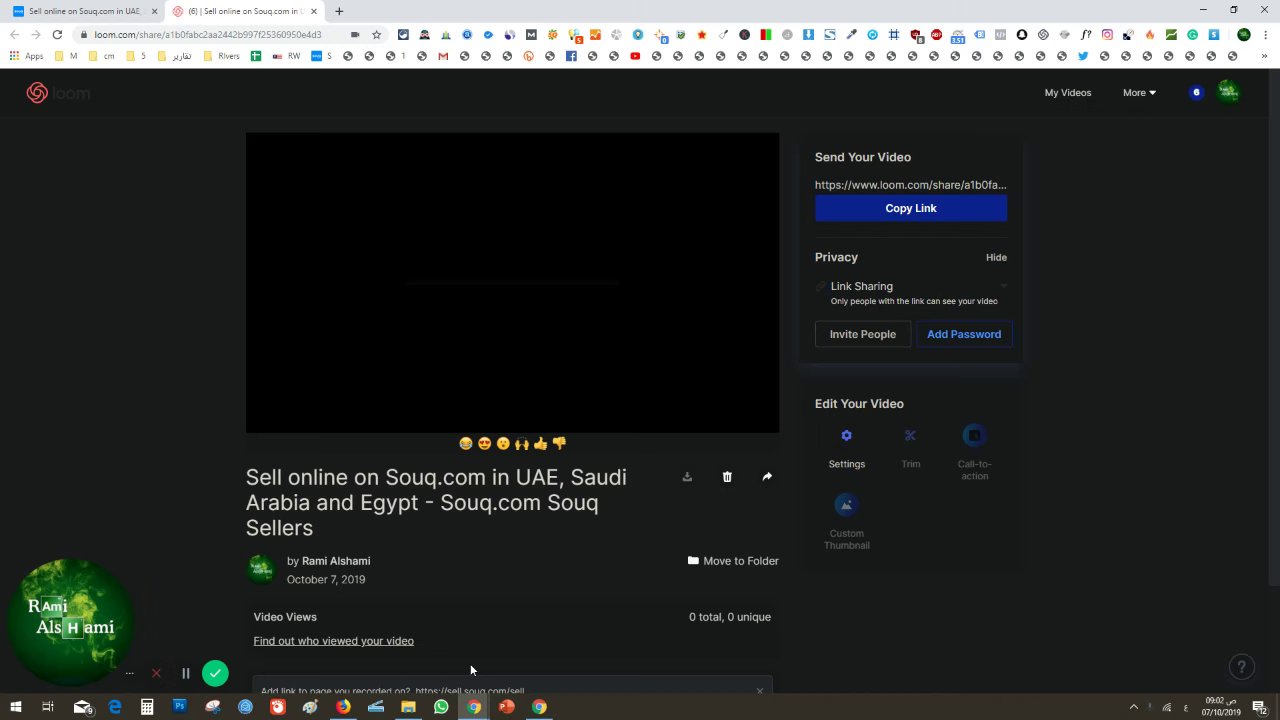Screen dimensions: 1280x720
Task: Switch to the first Souq.com tab
Action: pos(84,11)
